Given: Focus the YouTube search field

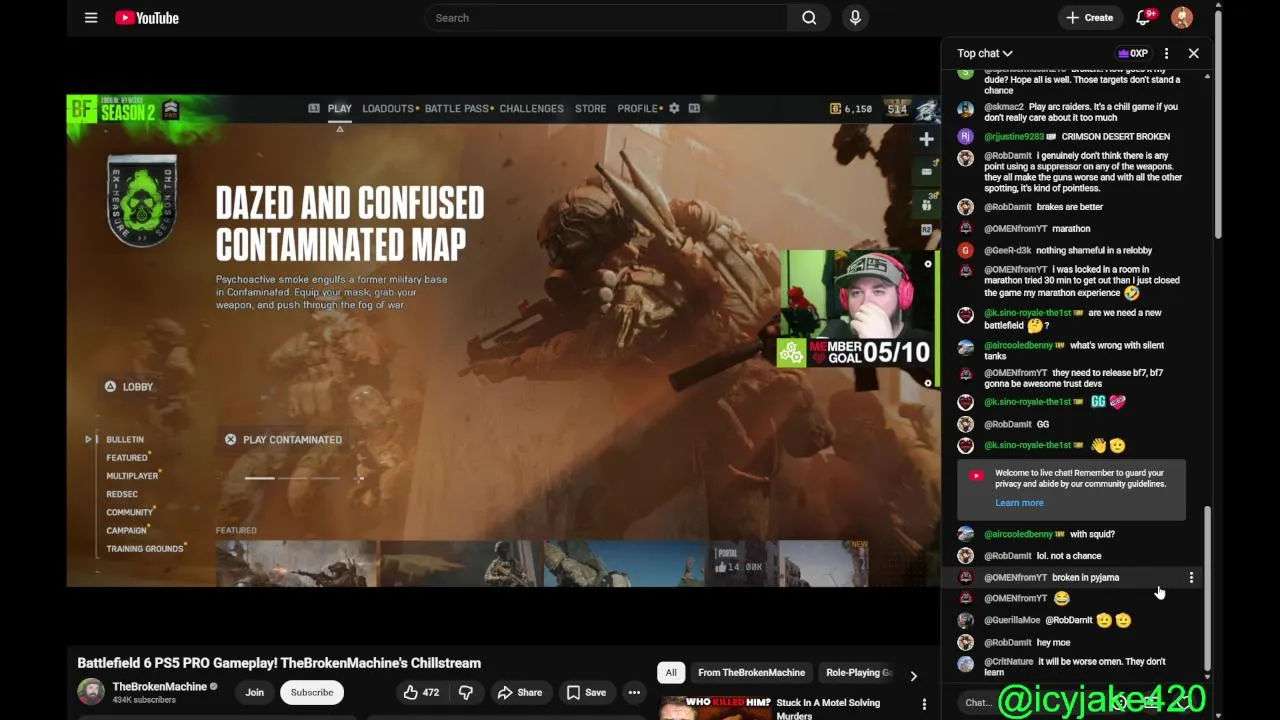Looking at the screenshot, I should click(x=606, y=18).
